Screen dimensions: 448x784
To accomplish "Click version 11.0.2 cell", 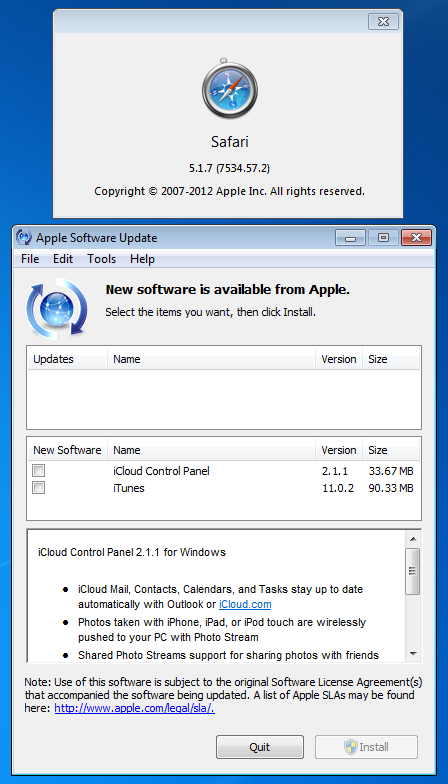I will point(338,488).
